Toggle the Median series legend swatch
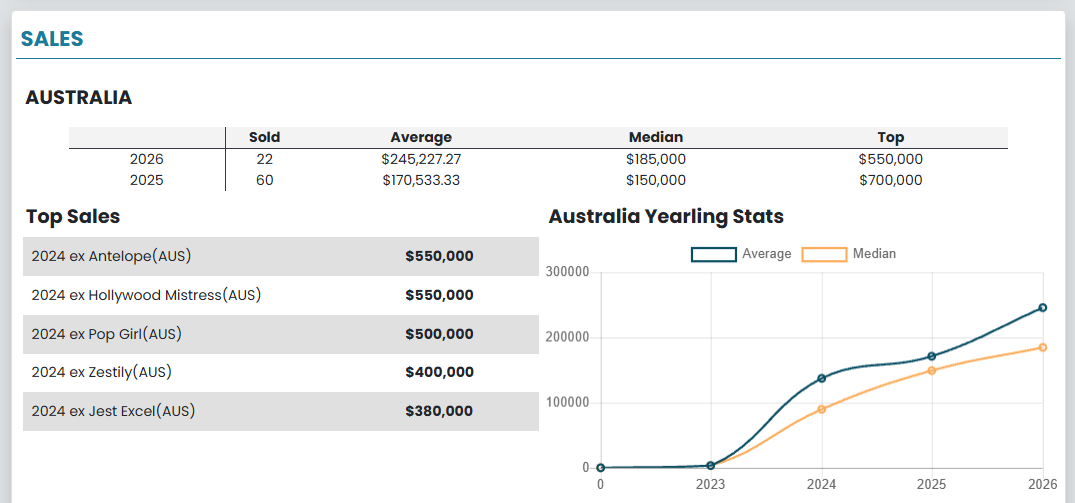This screenshot has width=1075, height=503. coord(825,254)
